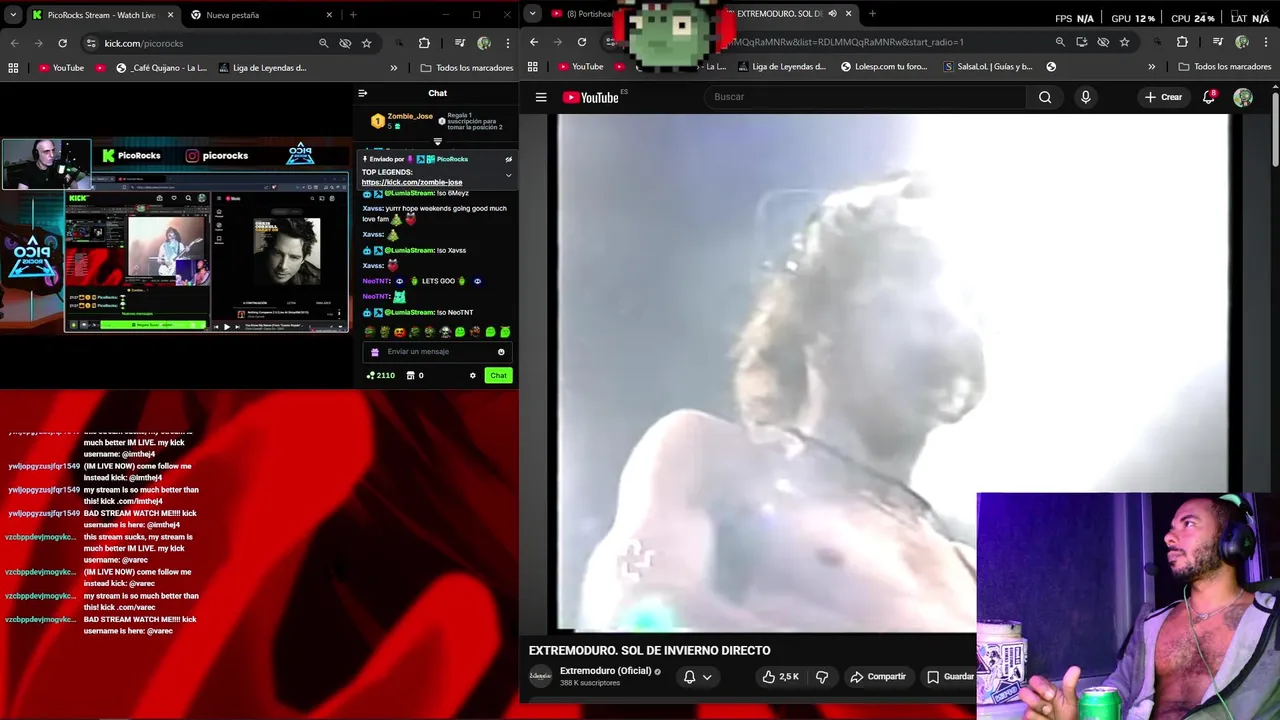Reload the kick.com page
The image size is (1280, 720).
[x=62, y=43]
